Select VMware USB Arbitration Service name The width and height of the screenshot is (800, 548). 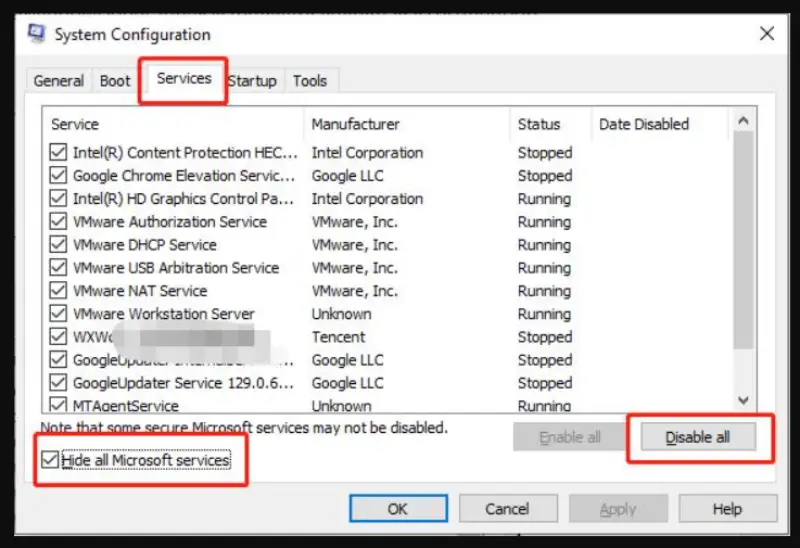176,267
